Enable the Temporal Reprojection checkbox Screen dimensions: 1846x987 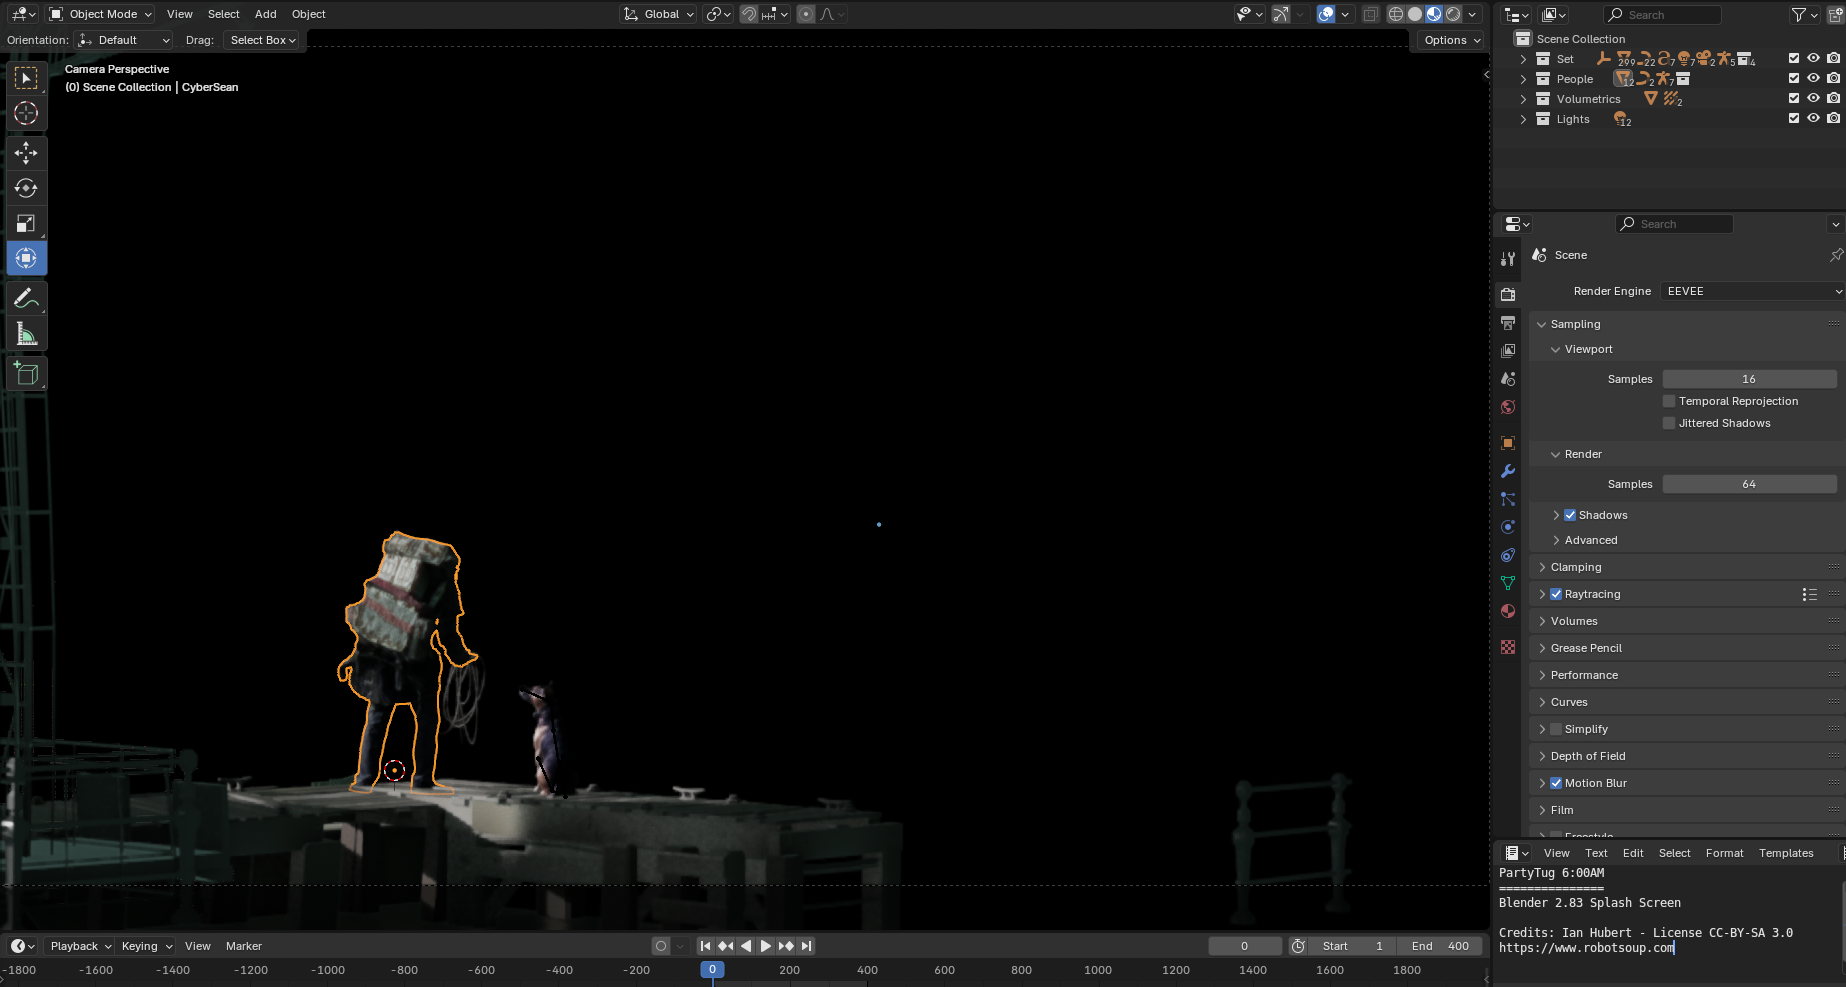1669,401
